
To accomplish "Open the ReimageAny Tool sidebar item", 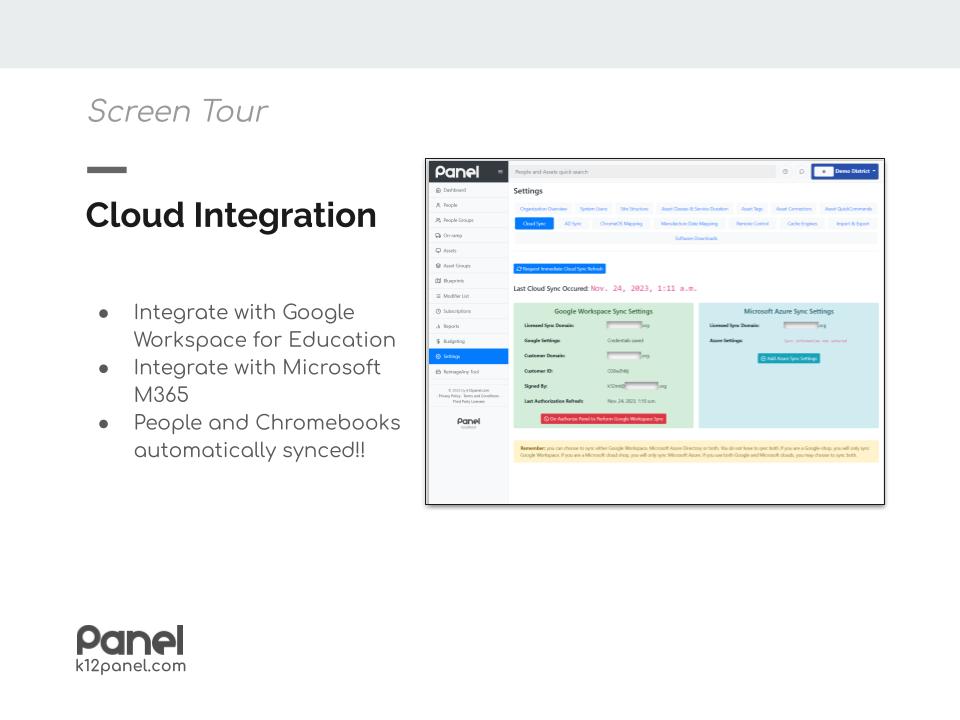I will coord(468,372).
